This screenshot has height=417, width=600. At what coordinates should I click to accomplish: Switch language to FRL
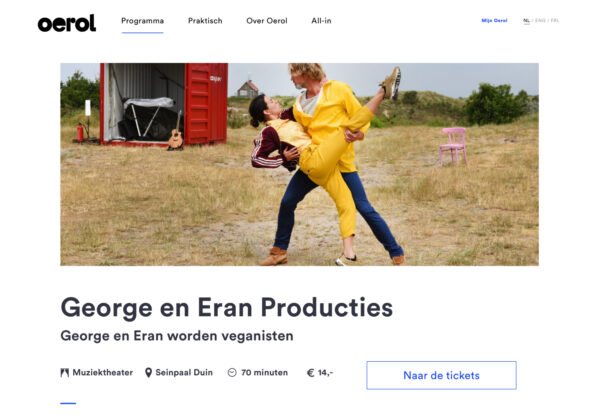point(555,21)
